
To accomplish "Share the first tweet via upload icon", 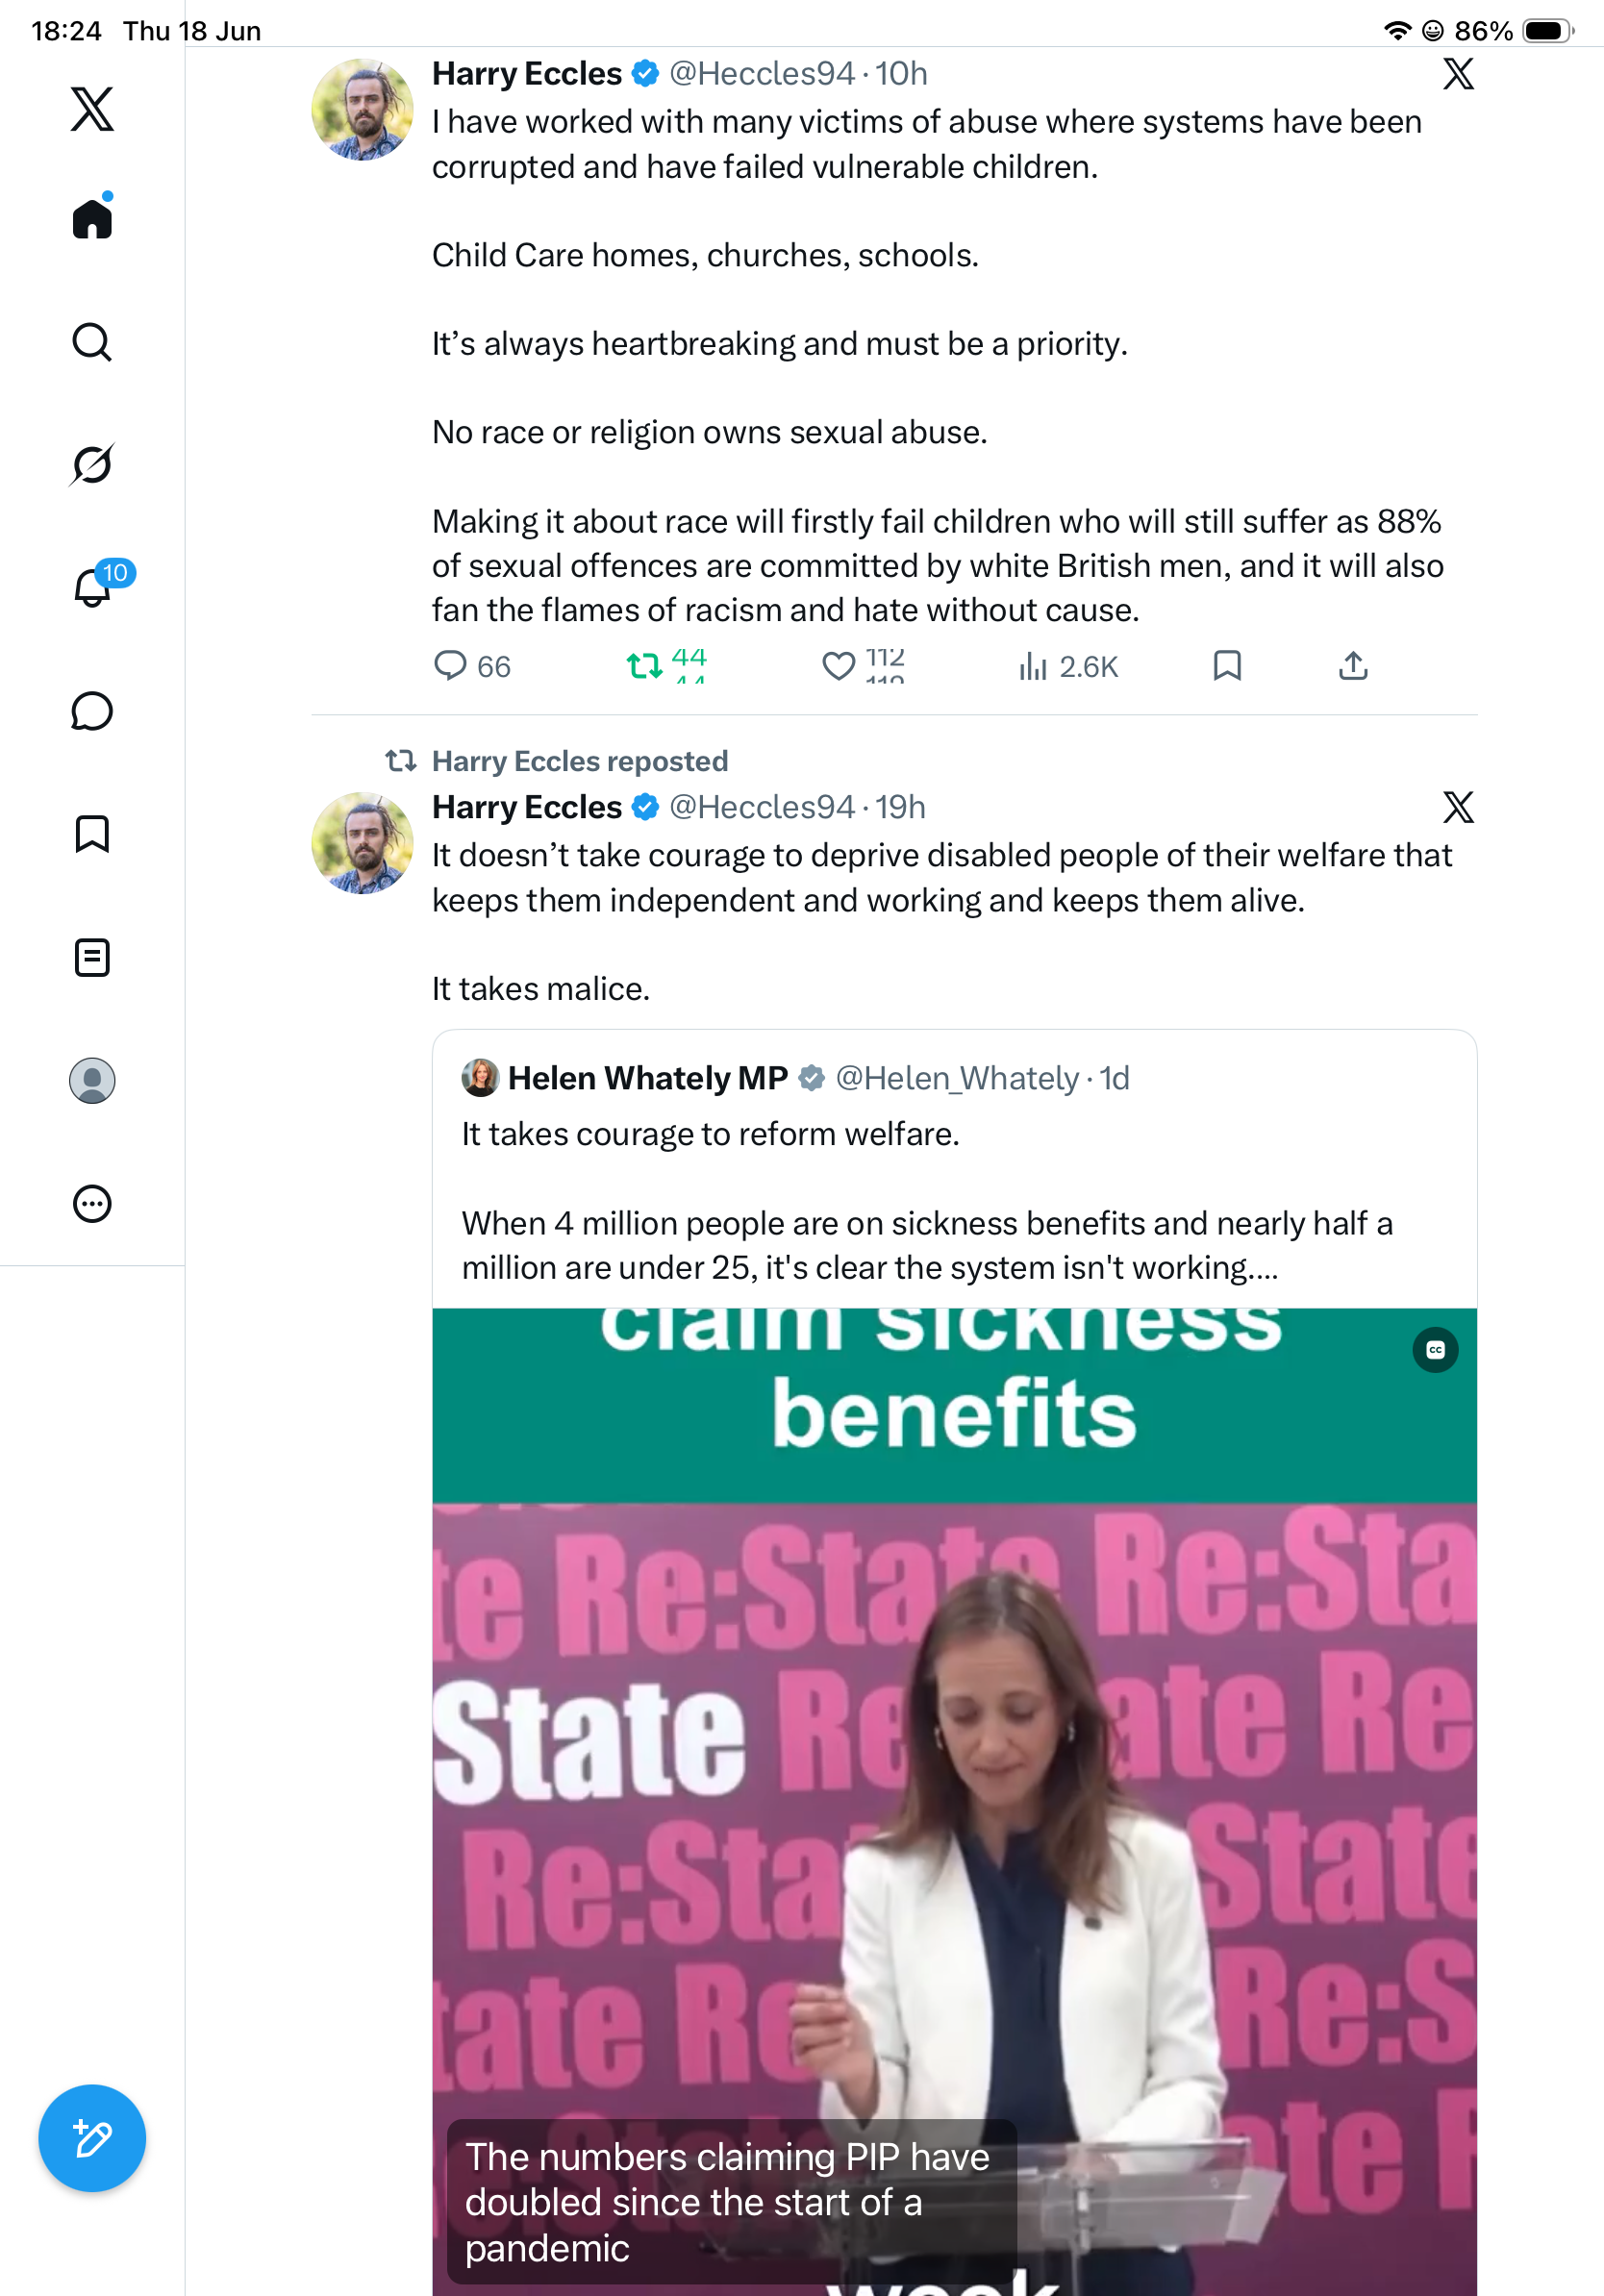I will [x=1353, y=665].
